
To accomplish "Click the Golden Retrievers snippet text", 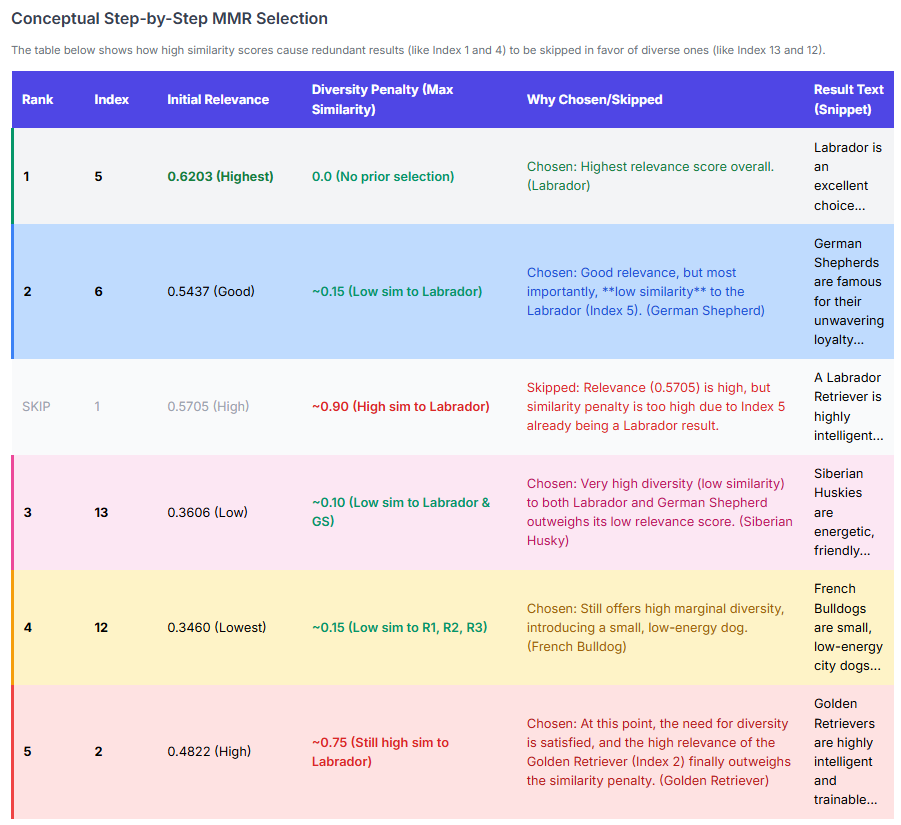I will [x=848, y=752].
